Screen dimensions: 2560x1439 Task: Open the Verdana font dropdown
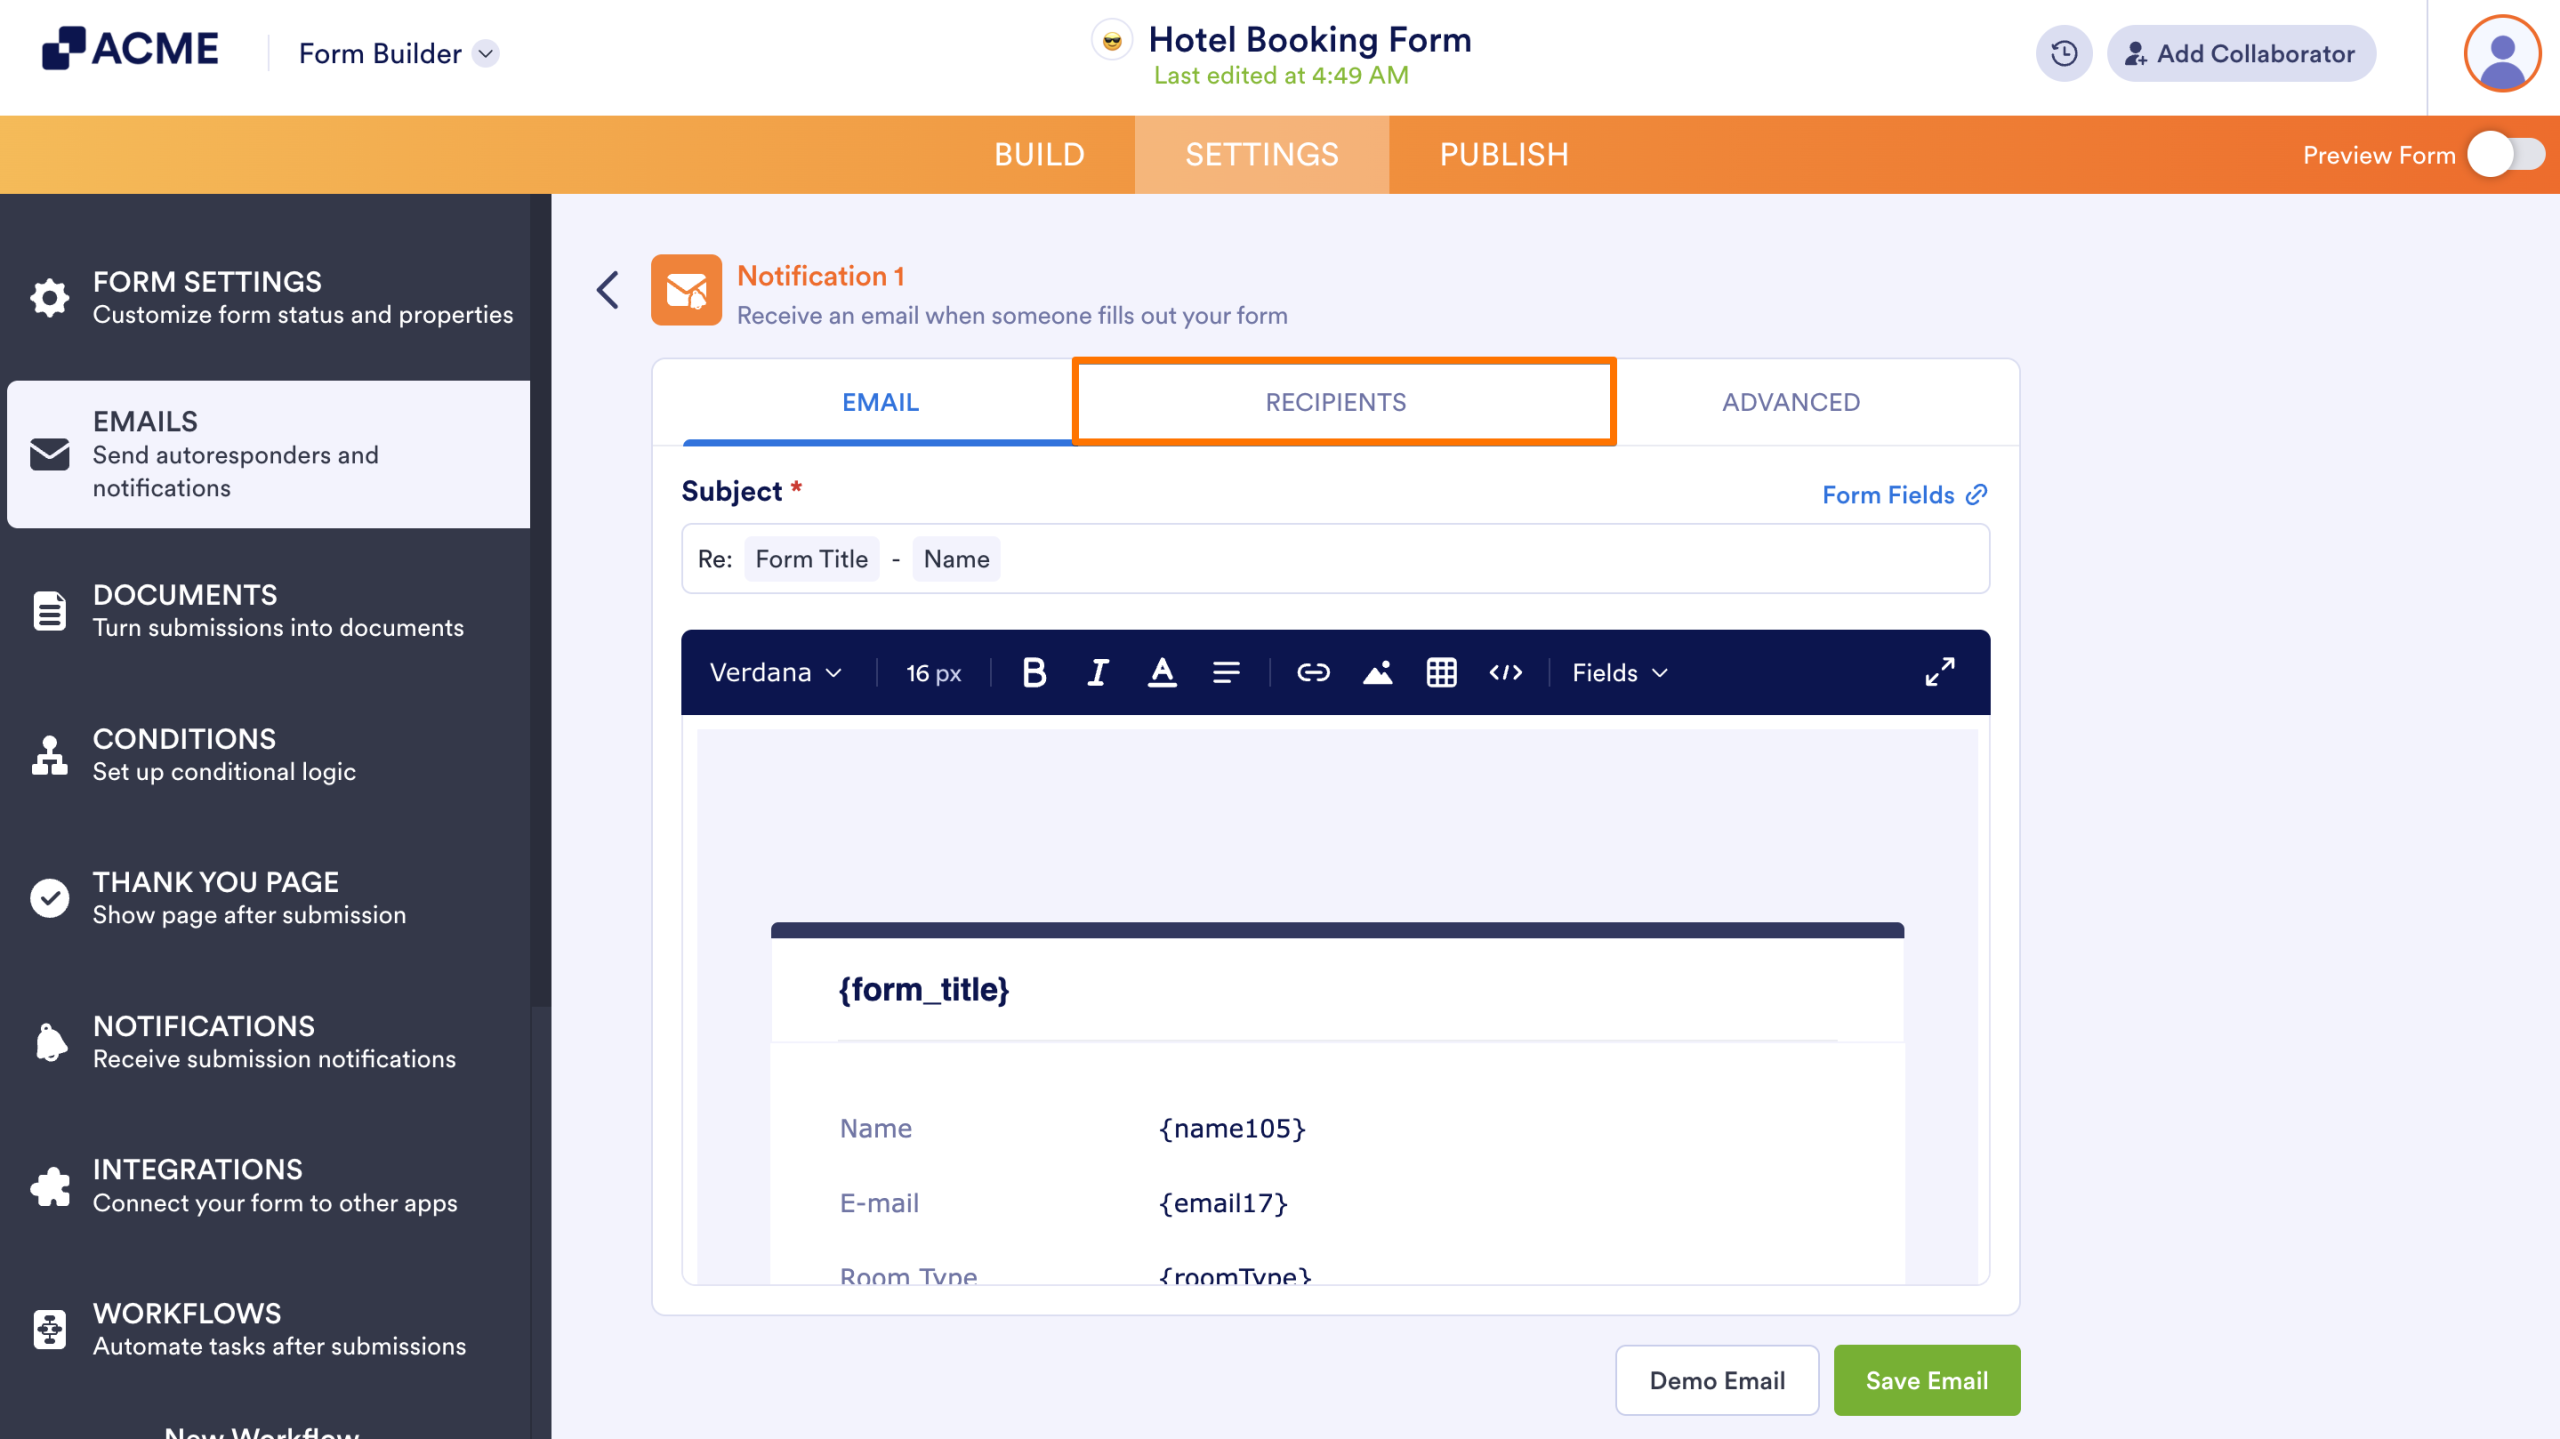pos(776,672)
